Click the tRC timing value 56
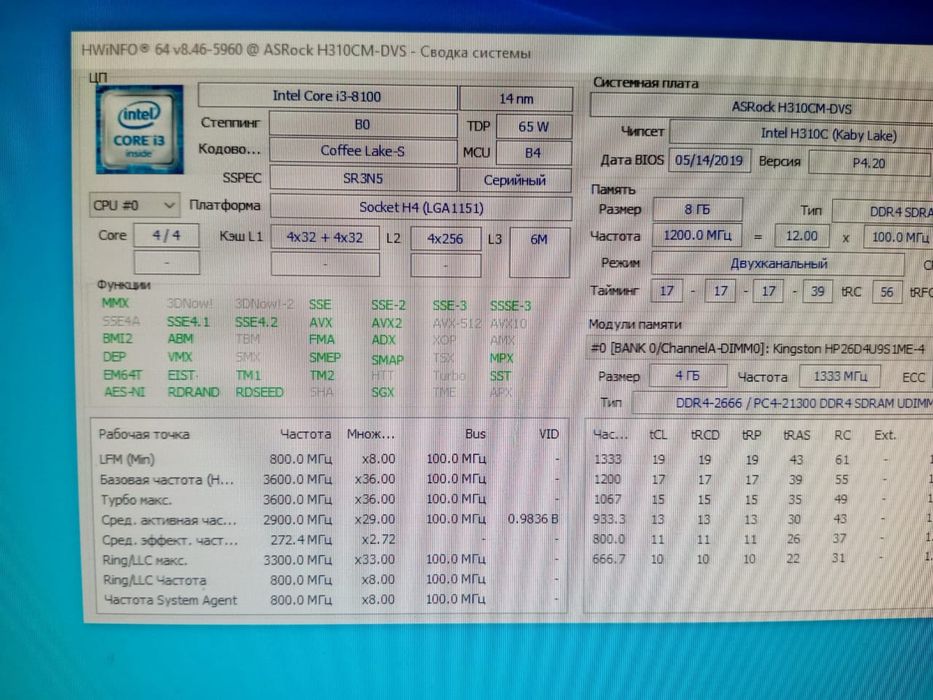The width and height of the screenshot is (933, 700). pos(887,292)
